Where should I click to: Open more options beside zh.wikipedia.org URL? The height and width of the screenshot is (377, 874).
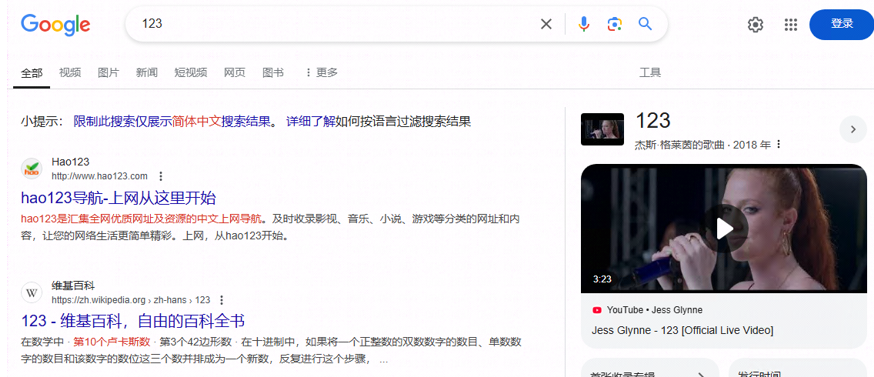coord(221,300)
